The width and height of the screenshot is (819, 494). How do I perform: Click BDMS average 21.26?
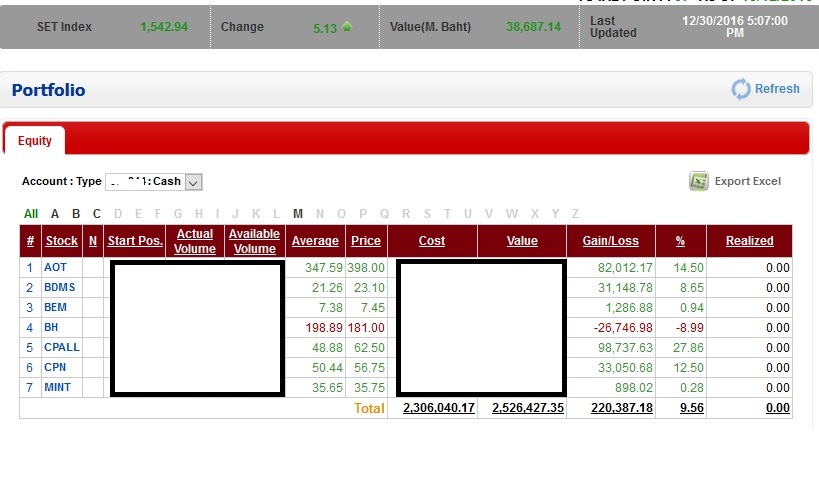[x=327, y=288]
